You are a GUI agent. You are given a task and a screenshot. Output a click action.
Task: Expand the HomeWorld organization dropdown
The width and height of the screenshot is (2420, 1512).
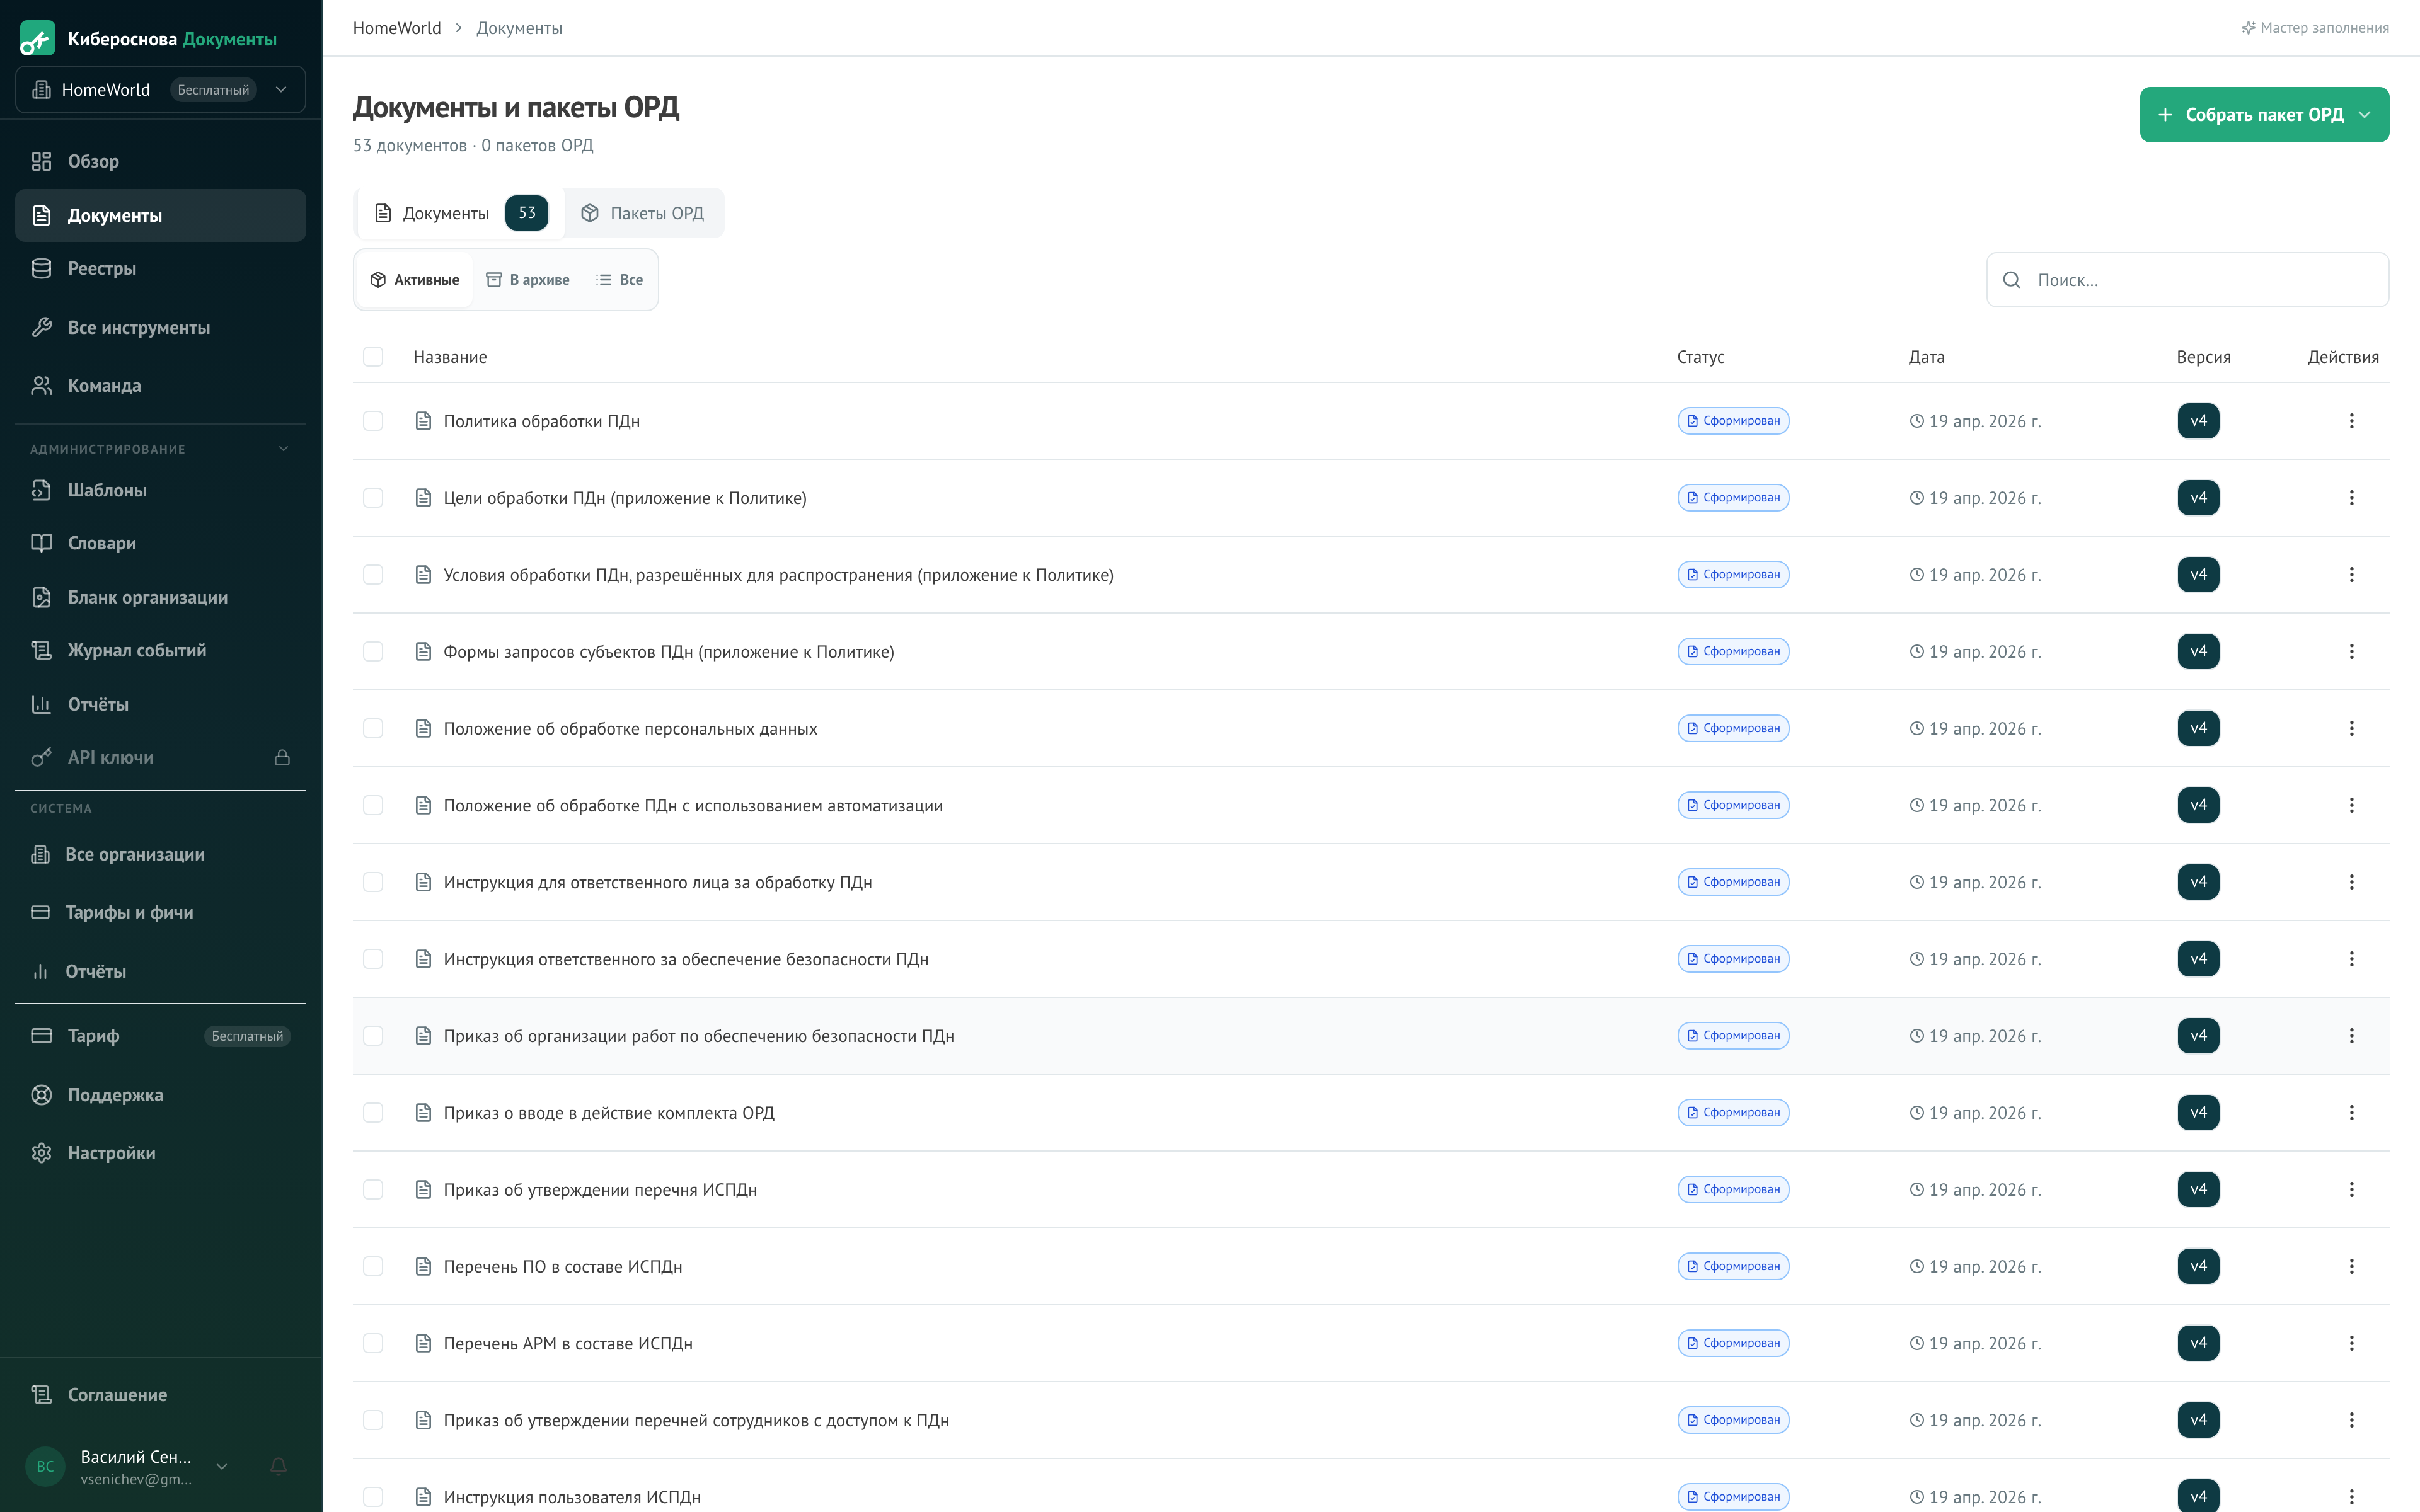(x=160, y=90)
